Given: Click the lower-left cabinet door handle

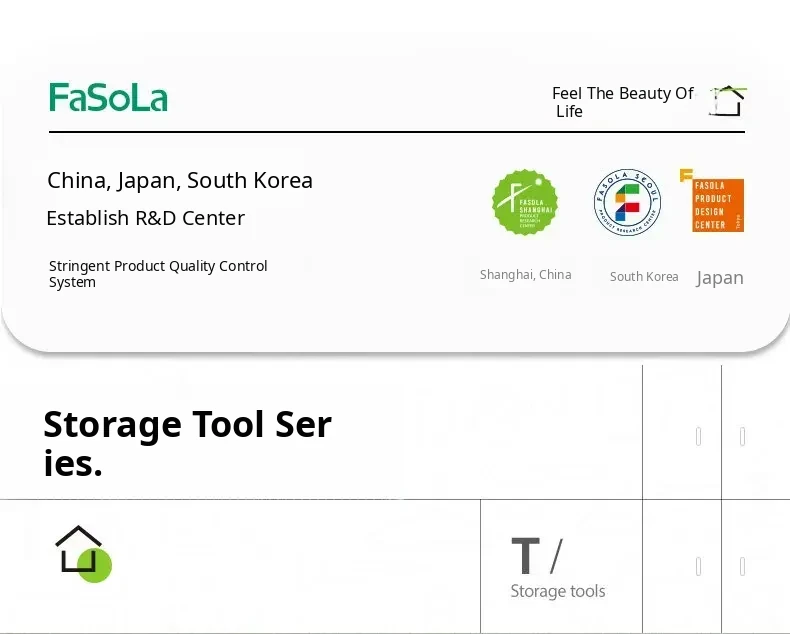Looking at the screenshot, I should click(698, 567).
